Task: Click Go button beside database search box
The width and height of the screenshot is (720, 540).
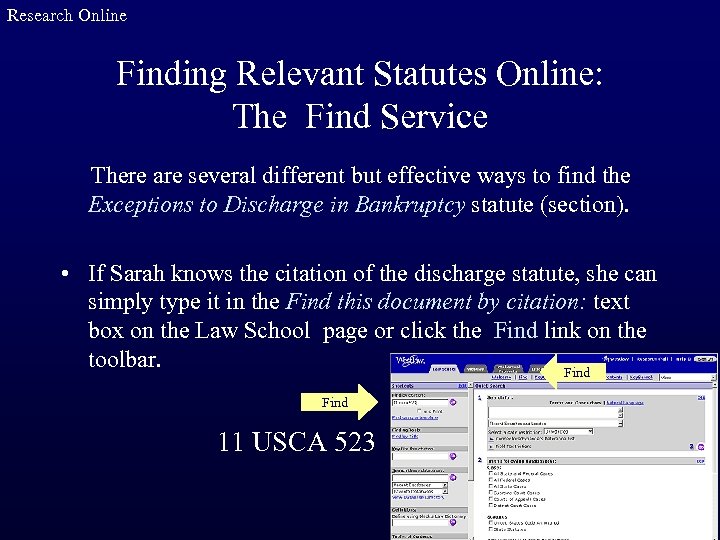Action: 453,478
